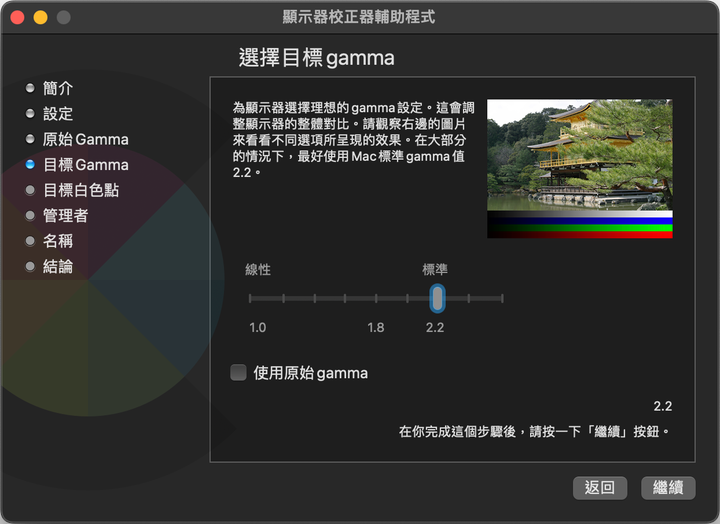The image size is (720, 524).
Task: Select the 簡介 step in sidebar
Action: (58, 88)
